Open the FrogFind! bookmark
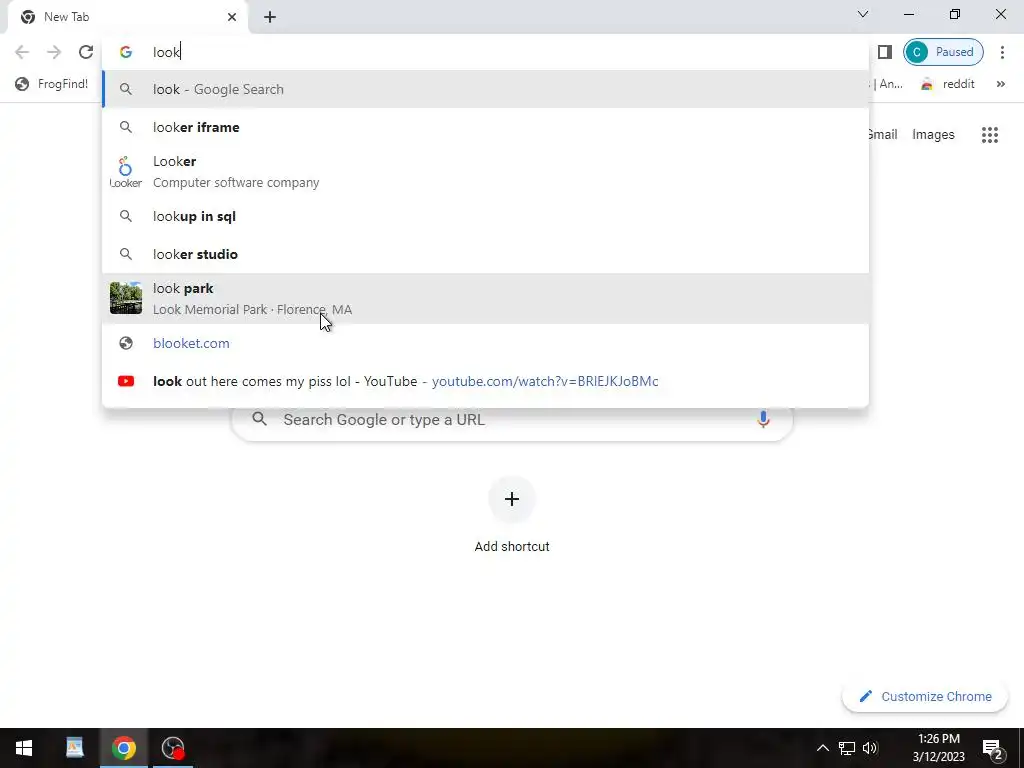 tap(52, 84)
